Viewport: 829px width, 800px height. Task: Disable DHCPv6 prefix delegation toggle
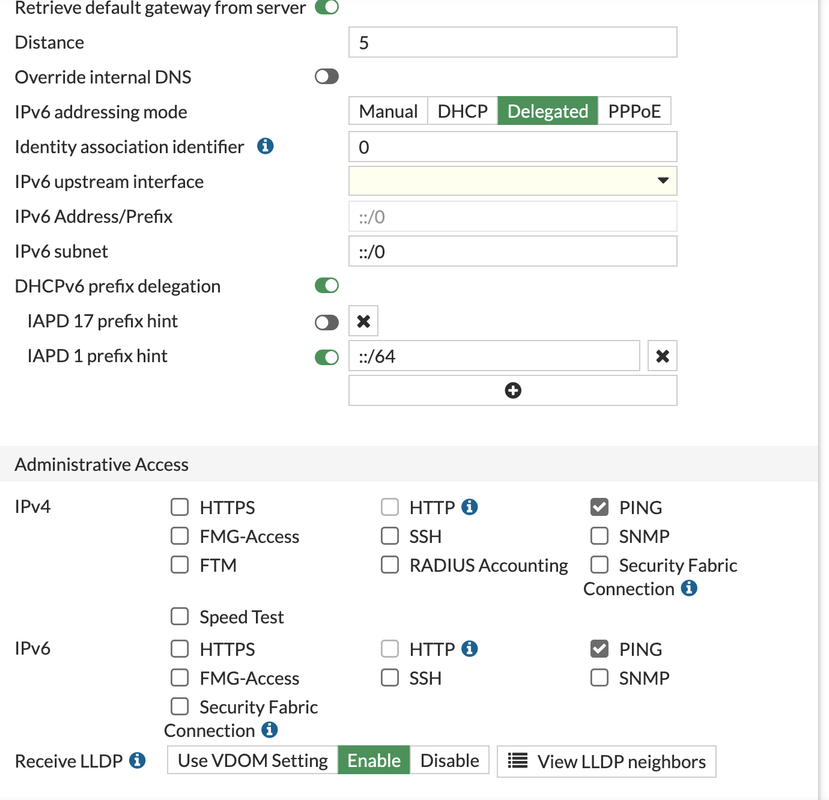(327, 286)
